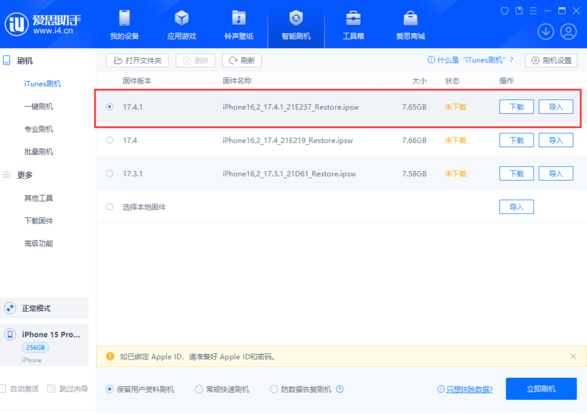
Task: Click the 刷新 refresh button
Action: click(x=242, y=60)
